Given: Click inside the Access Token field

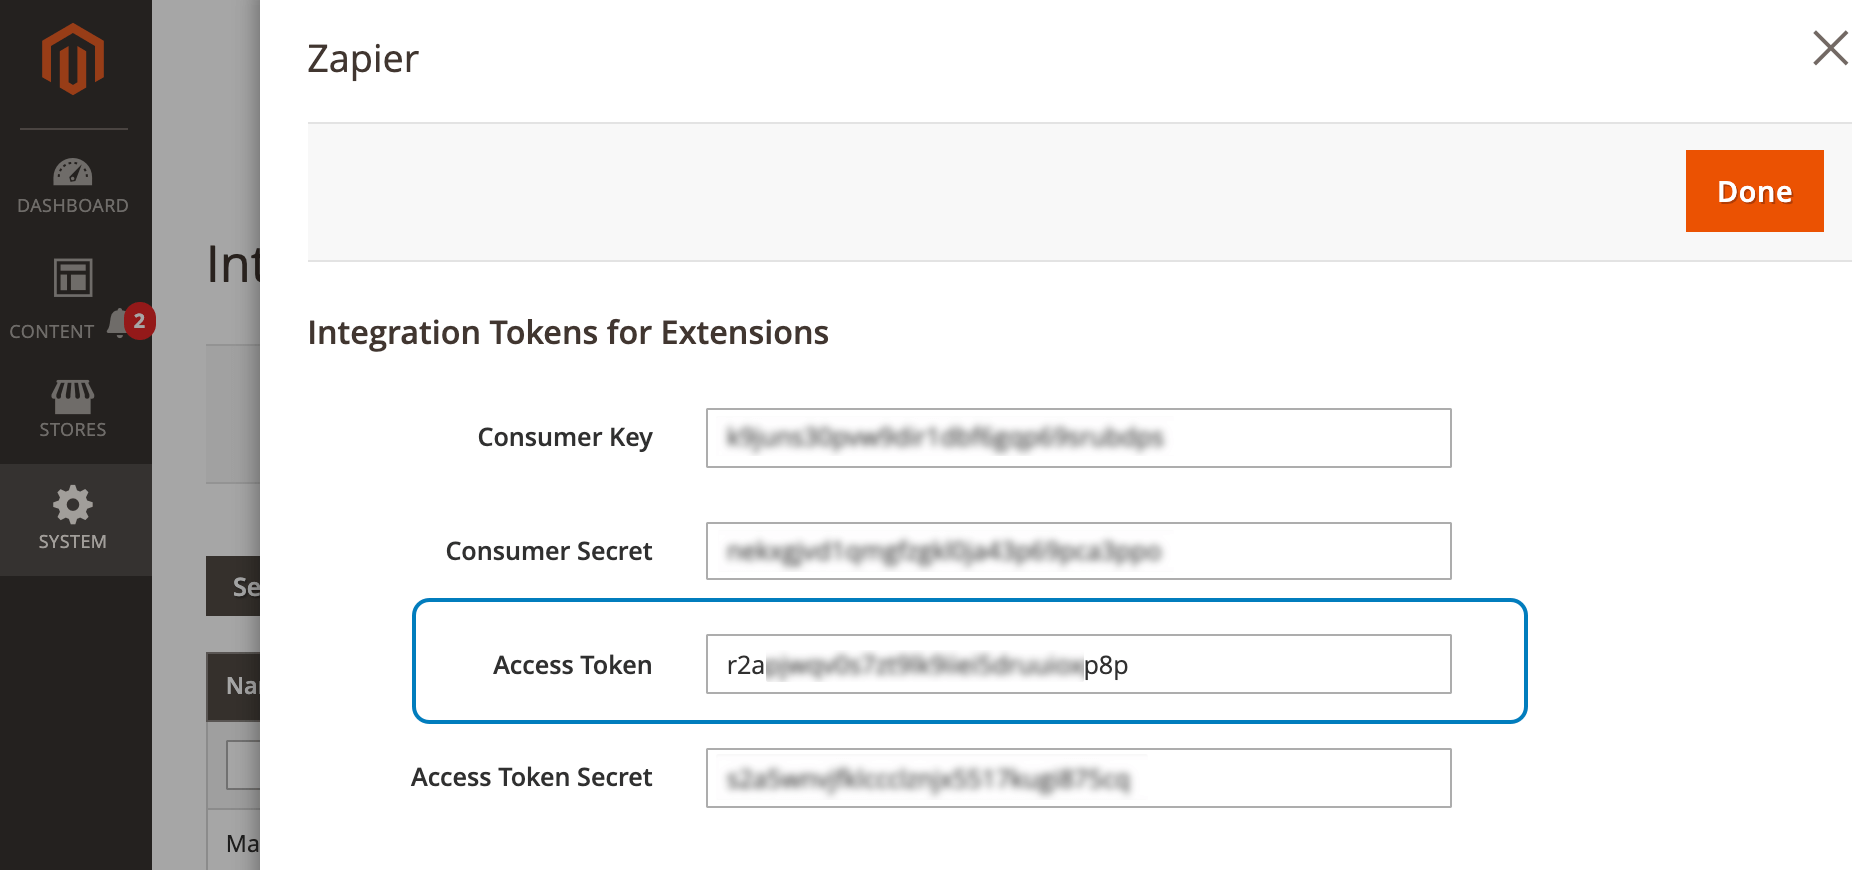Looking at the screenshot, I should coord(1078,664).
